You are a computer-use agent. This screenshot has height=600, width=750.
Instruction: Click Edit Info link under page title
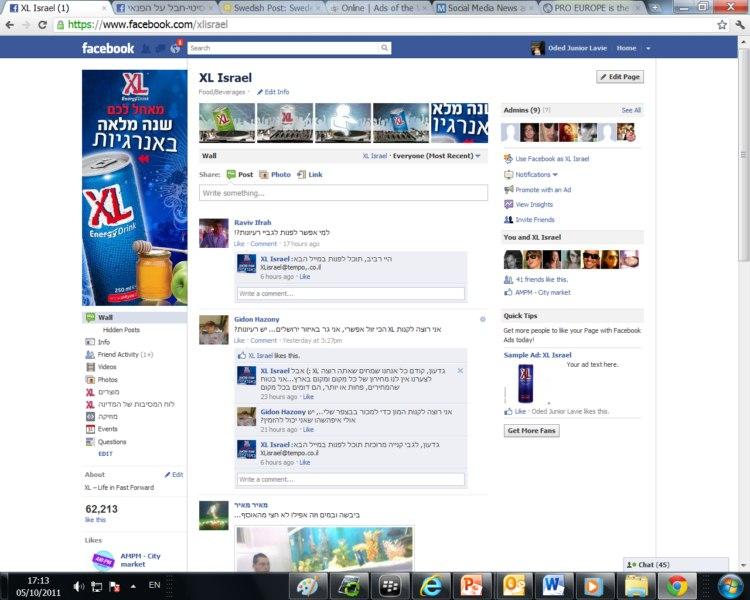(273, 92)
